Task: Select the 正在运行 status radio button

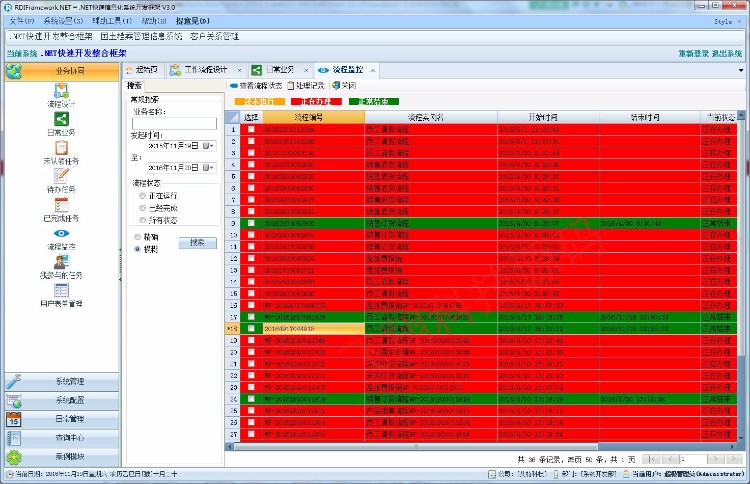Action: click(142, 197)
